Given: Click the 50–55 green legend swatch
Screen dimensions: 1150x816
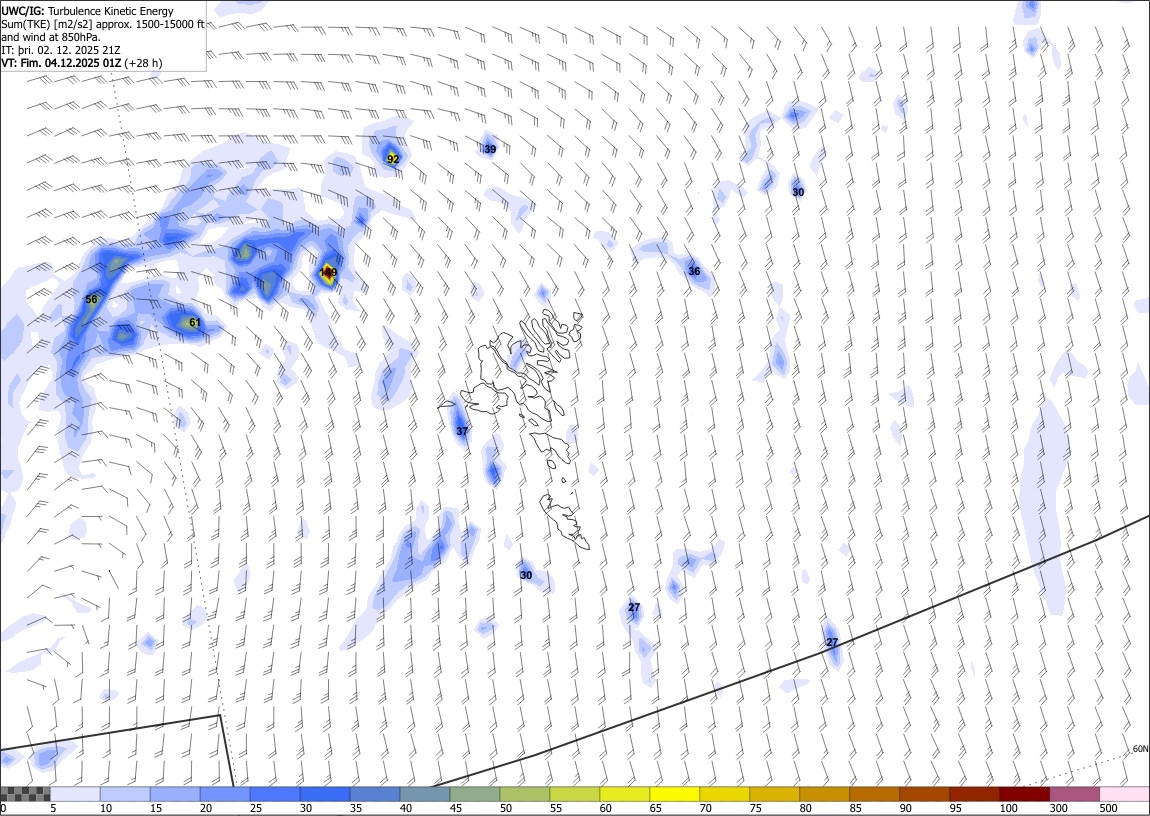Looking at the screenshot, I should click(x=524, y=794).
